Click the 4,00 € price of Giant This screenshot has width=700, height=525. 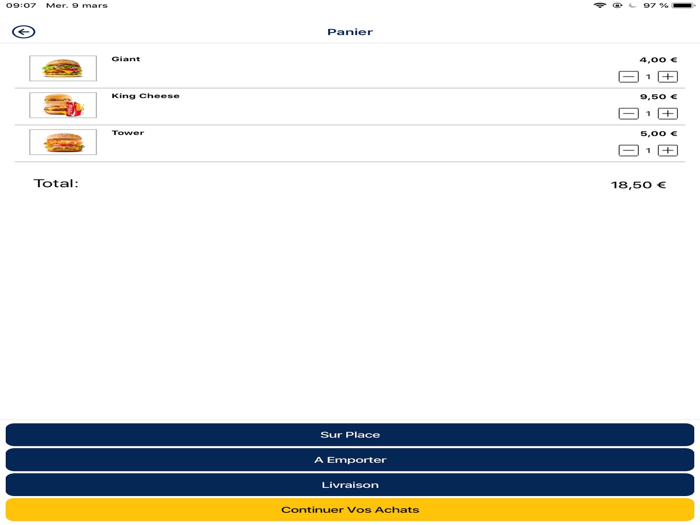pyautogui.click(x=658, y=60)
